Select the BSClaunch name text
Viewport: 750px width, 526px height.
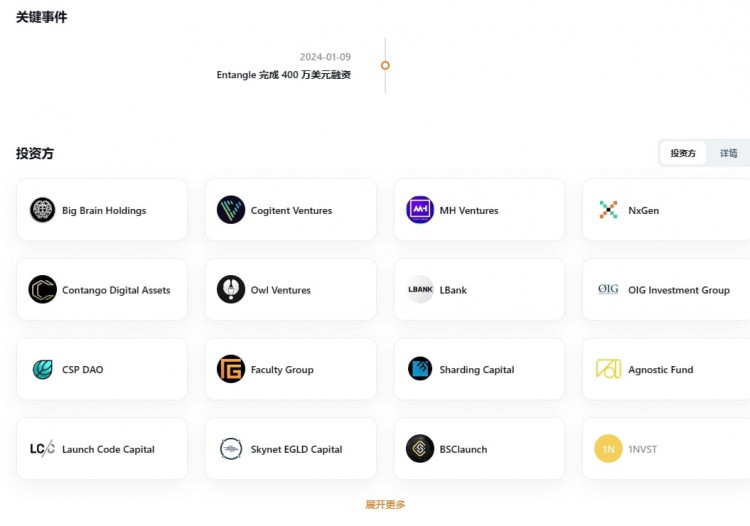(463, 449)
